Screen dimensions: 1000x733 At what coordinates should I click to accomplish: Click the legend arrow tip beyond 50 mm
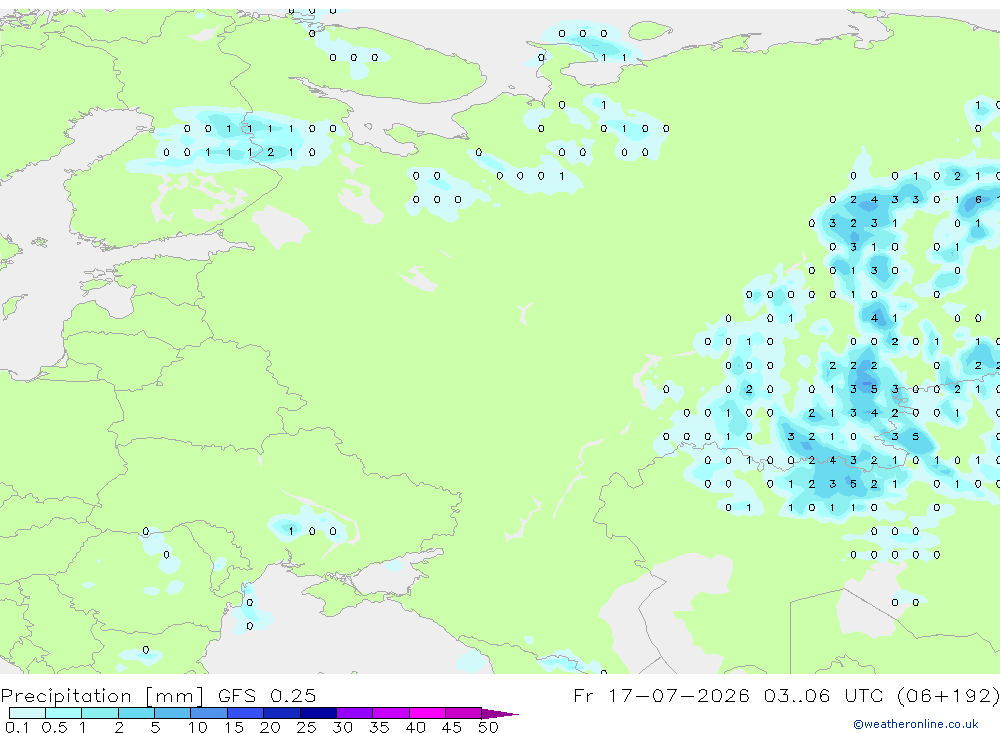tap(500, 713)
